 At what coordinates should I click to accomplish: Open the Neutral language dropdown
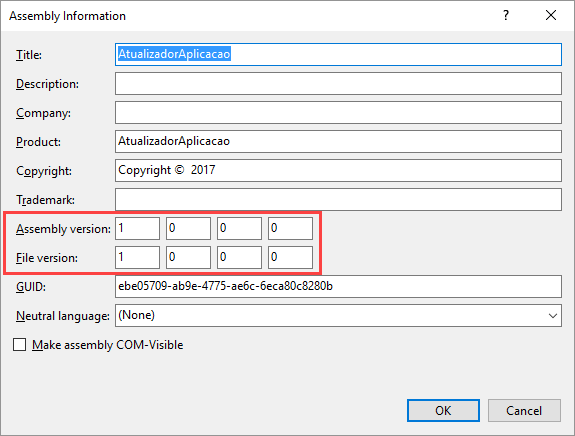(x=338, y=315)
